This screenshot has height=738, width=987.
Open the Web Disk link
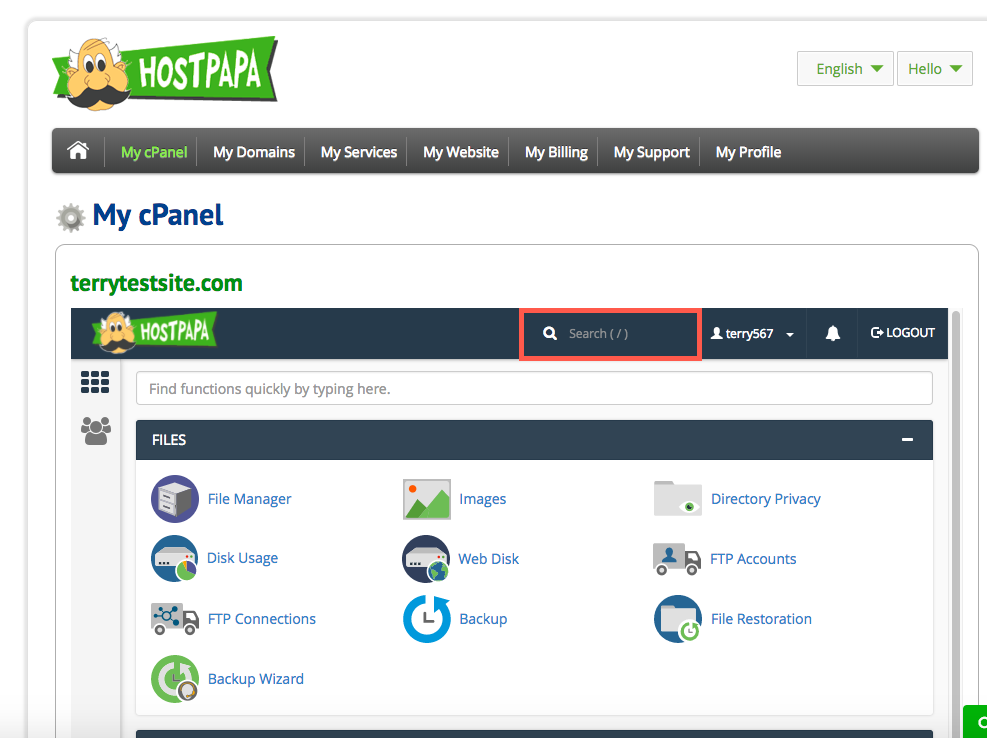(x=488, y=559)
